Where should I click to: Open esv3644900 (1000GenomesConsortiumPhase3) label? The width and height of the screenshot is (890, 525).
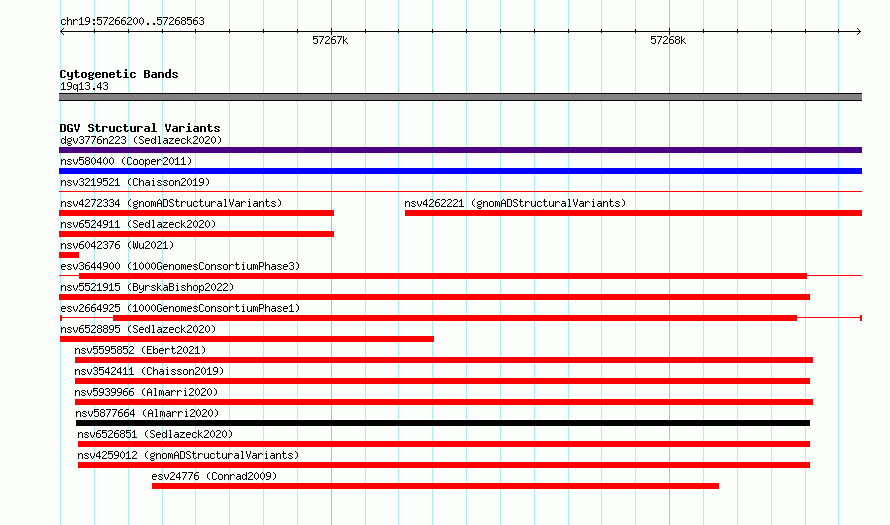click(x=180, y=266)
